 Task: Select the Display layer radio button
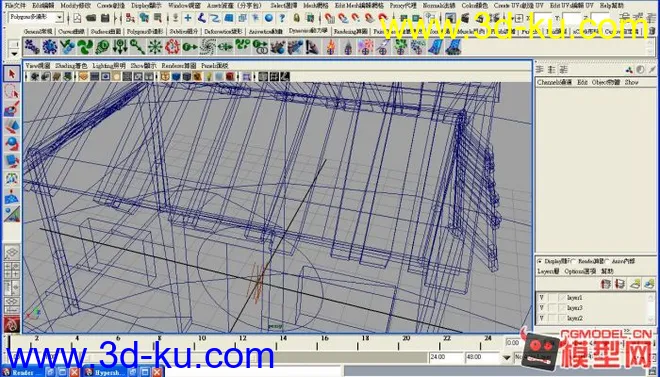click(540, 261)
